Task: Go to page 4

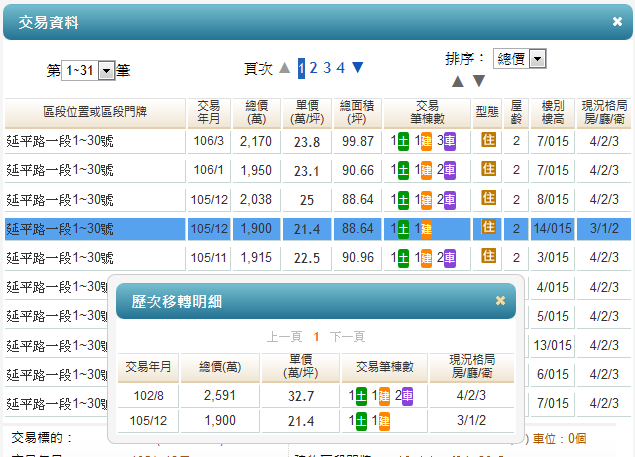Action: [341, 68]
